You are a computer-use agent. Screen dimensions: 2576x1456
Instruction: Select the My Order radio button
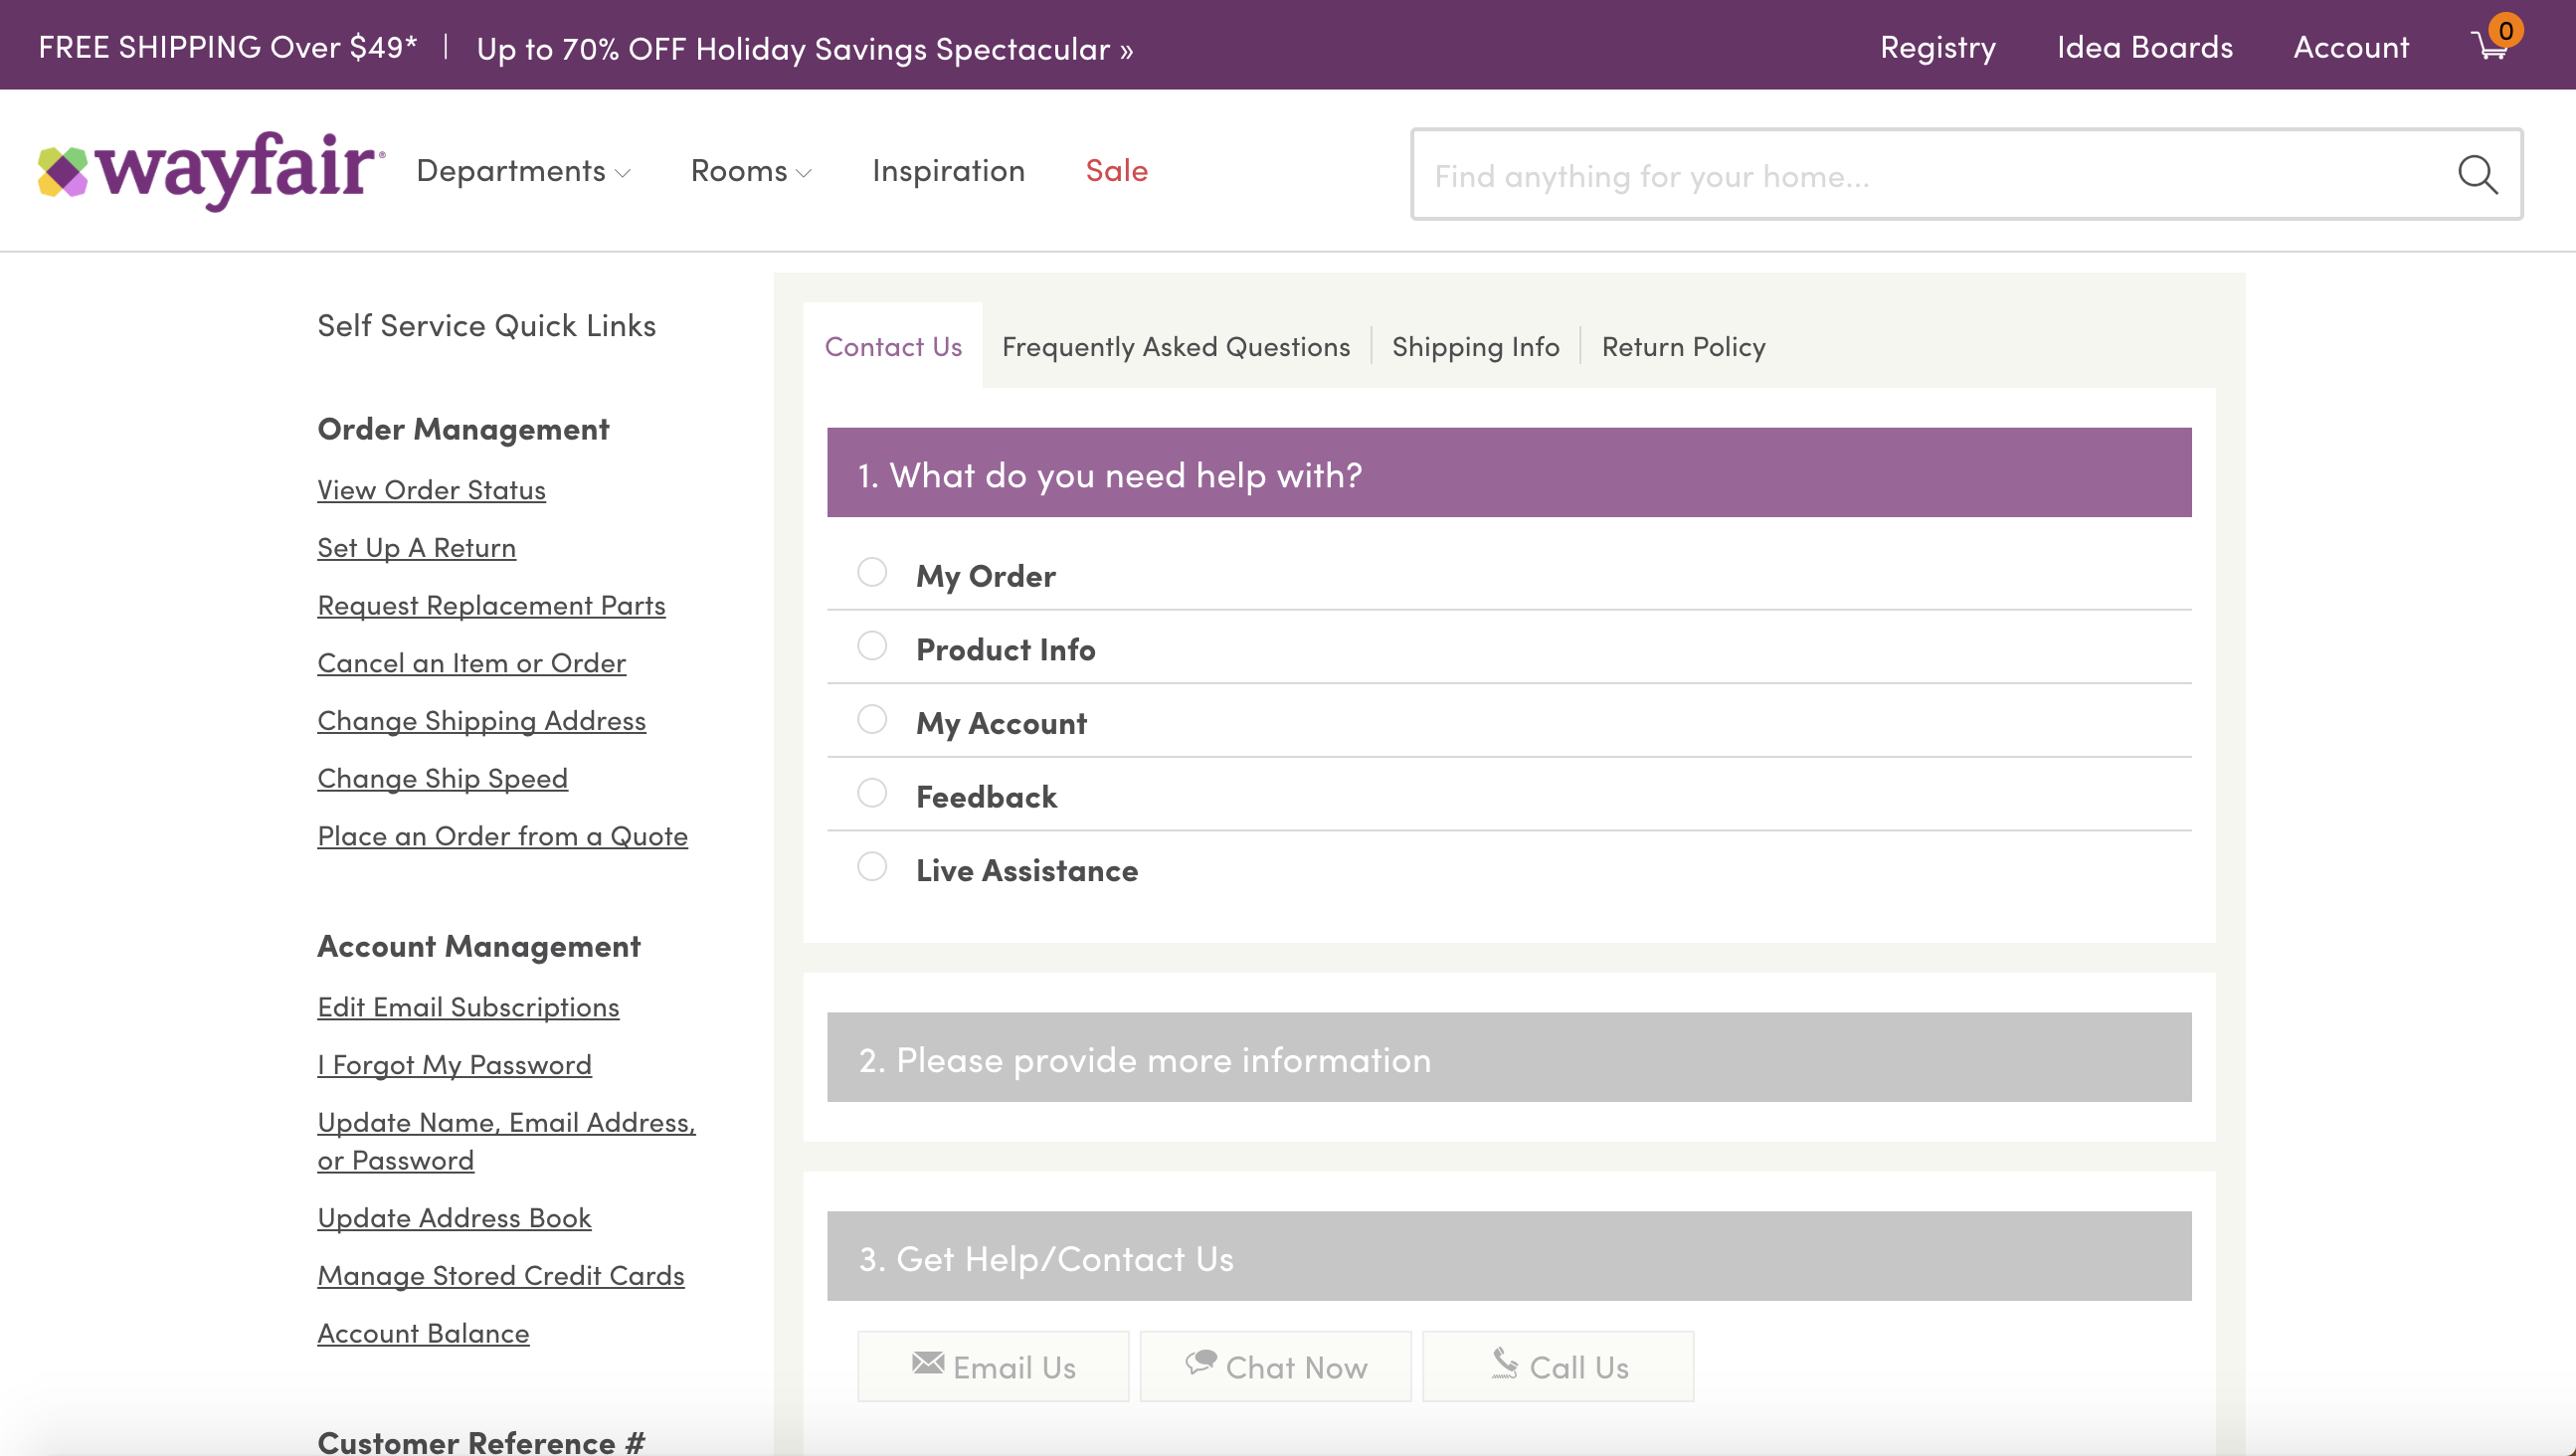point(872,573)
